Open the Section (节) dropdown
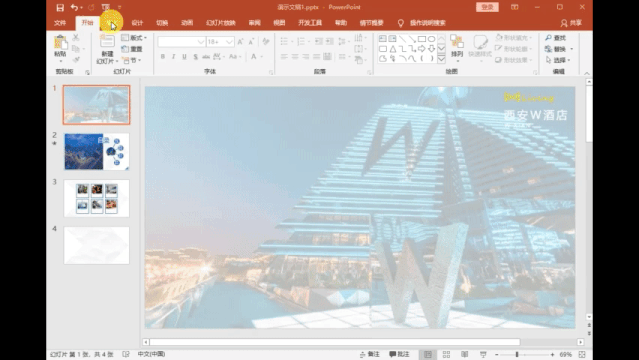The image size is (639, 360). pos(132,60)
